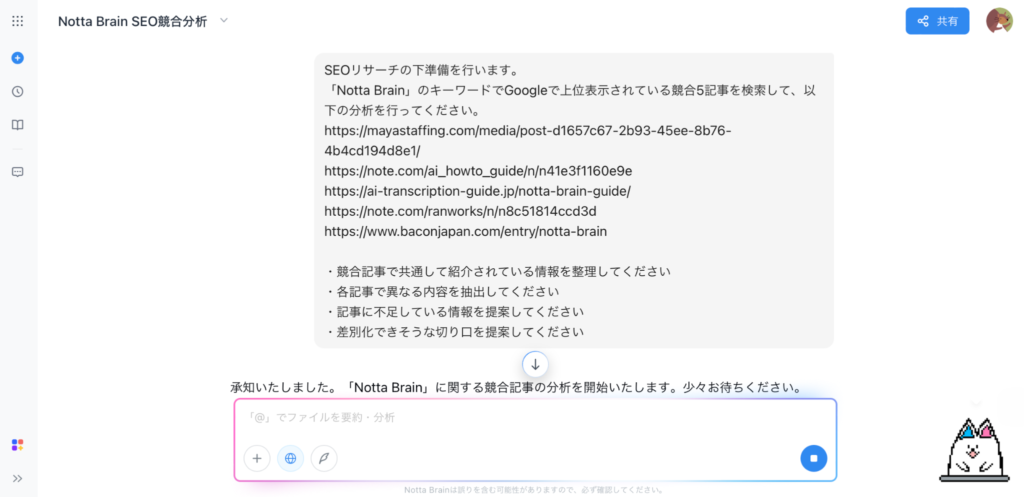Image resolution: width=1024 pixels, height=497 pixels.
Task: Open the user profile avatar
Action: click(x=999, y=21)
